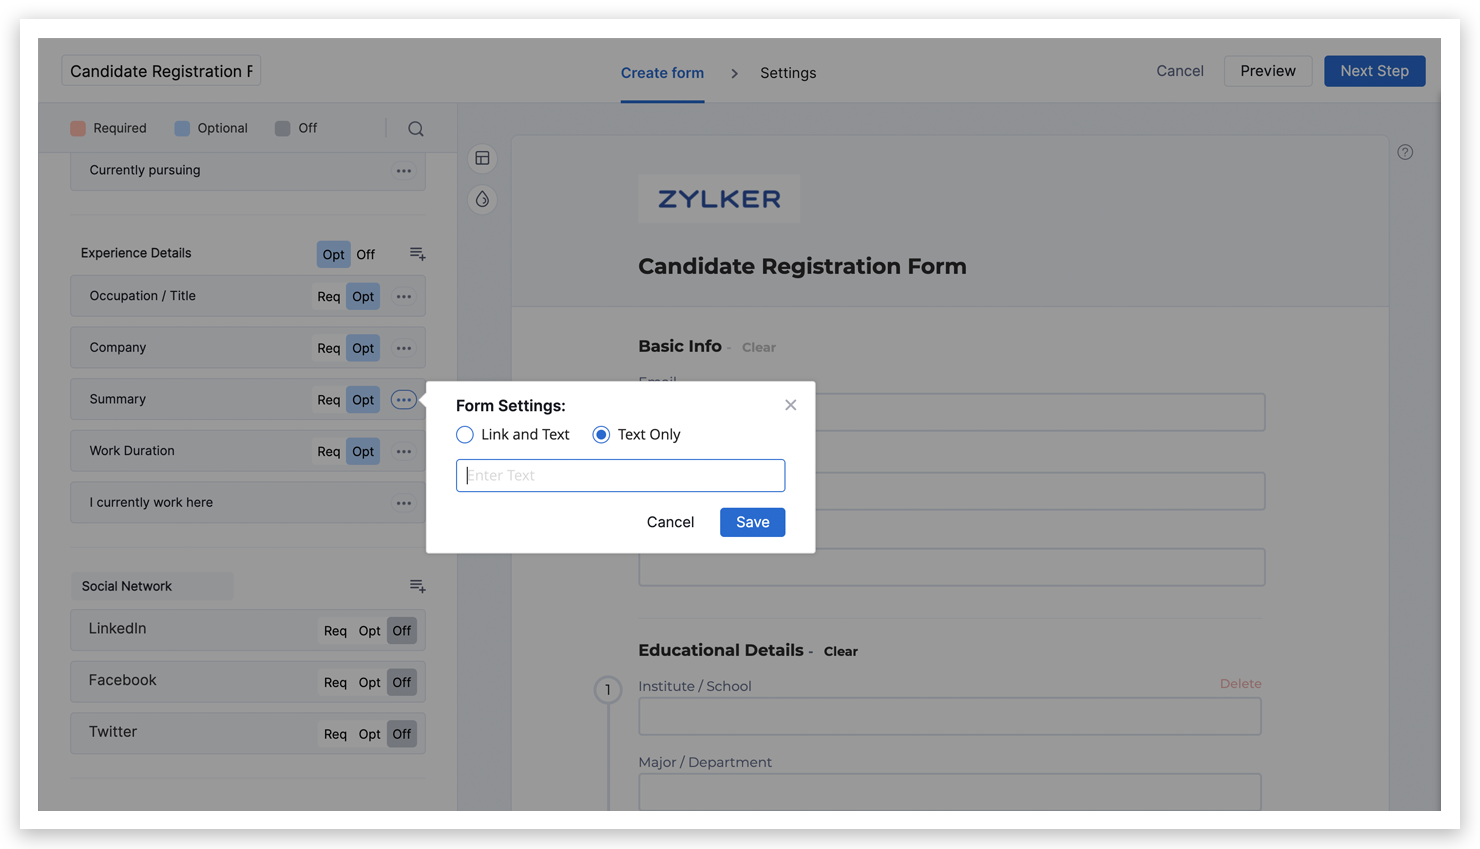Click add-field icon beside Experience Details

click(417, 254)
